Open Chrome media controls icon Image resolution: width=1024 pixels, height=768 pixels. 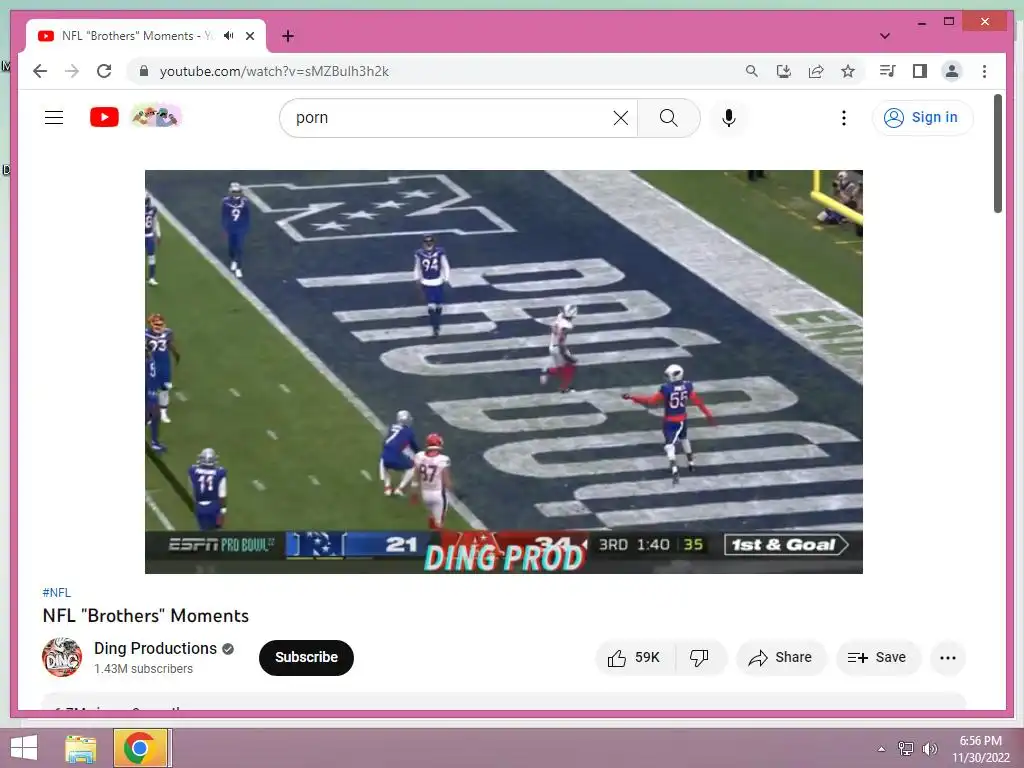(x=888, y=71)
